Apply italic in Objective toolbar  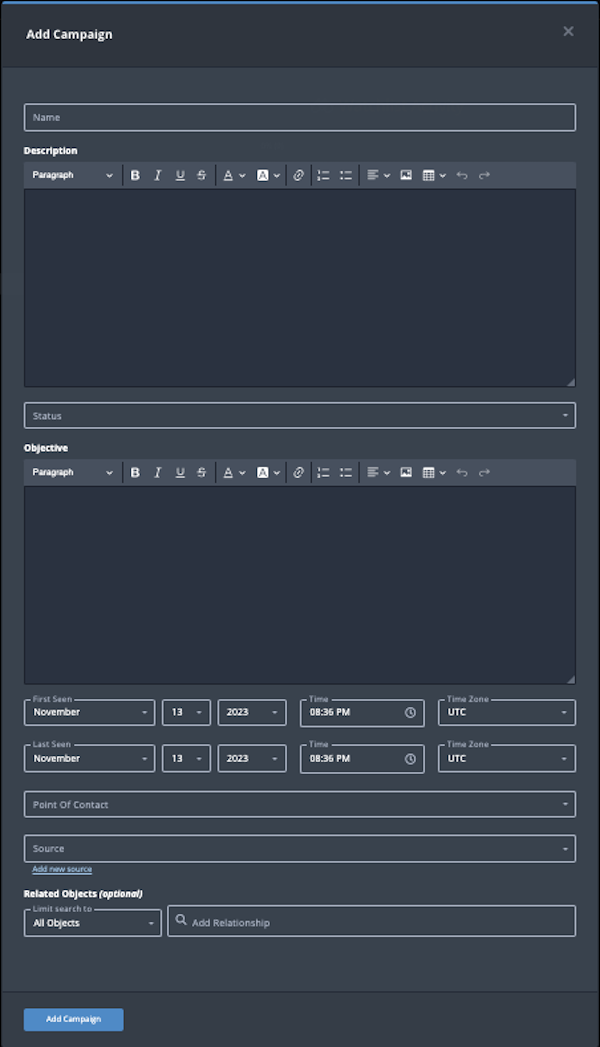[158, 472]
